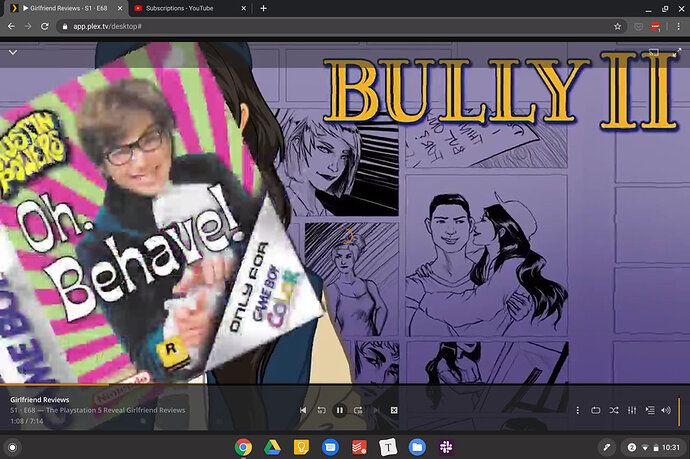Screen dimensions: 690x459
Task: Mute the audio using speaker icon
Action: [x=666, y=410]
